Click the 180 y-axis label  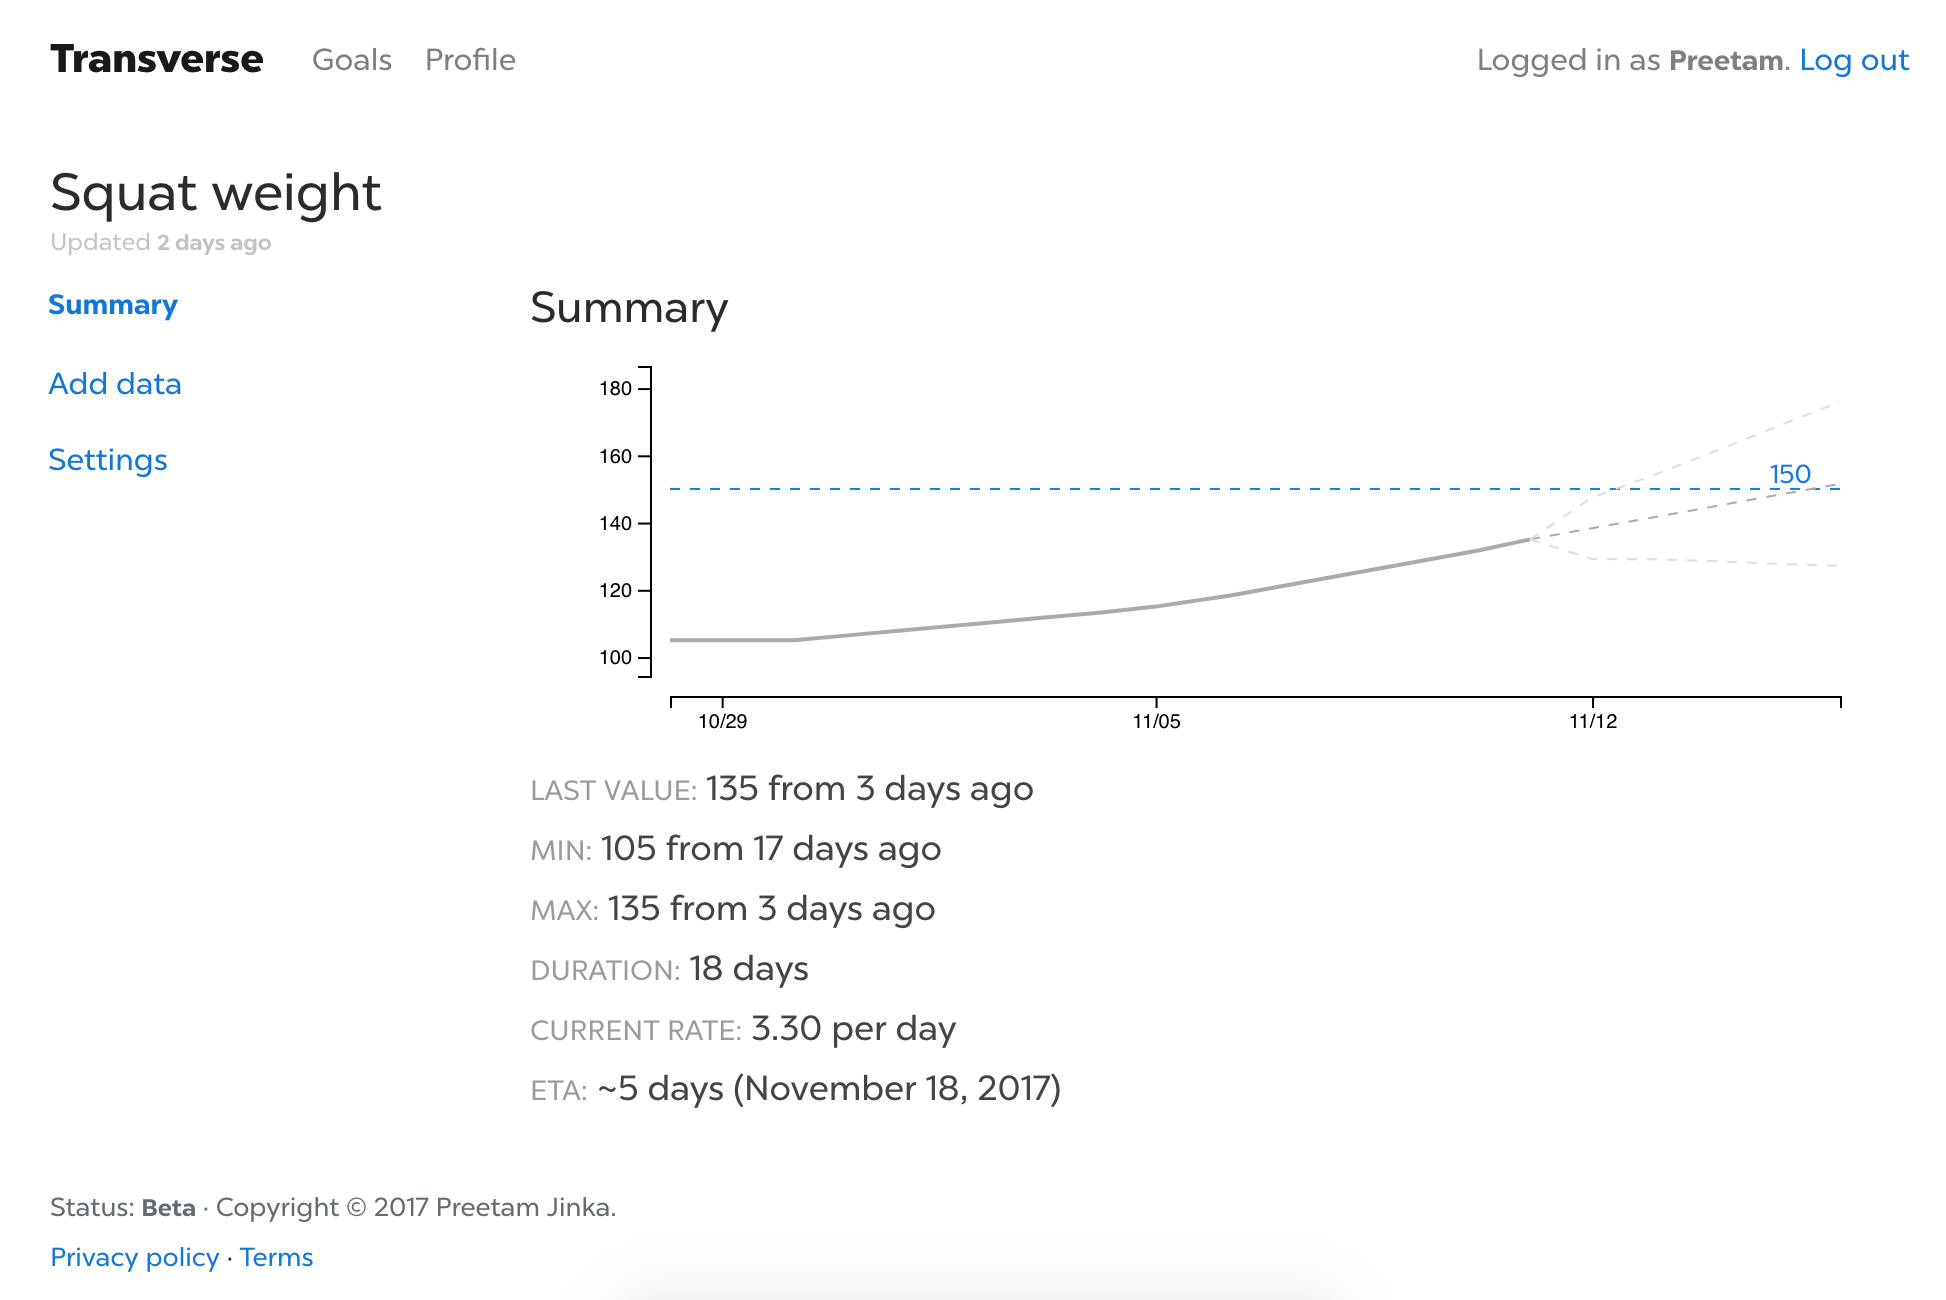tap(615, 389)
